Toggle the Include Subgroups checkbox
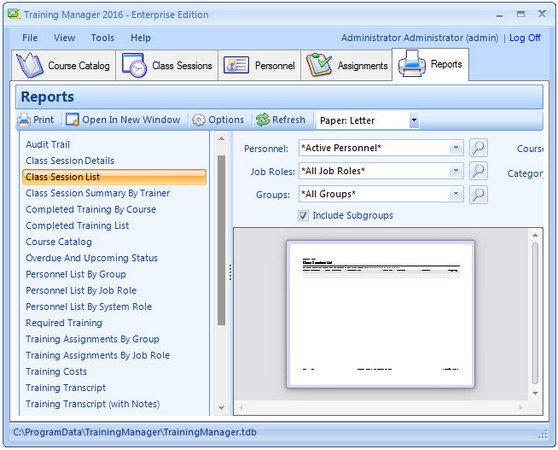The height and width of the screenshot is (450, 558). coord(303,215)
